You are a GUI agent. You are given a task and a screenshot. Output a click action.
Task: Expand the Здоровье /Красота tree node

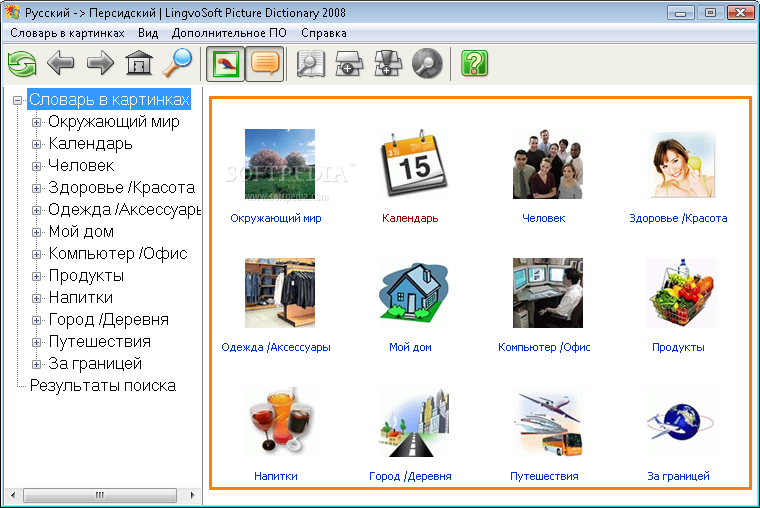pyautogui.click(x=36, y=188)
